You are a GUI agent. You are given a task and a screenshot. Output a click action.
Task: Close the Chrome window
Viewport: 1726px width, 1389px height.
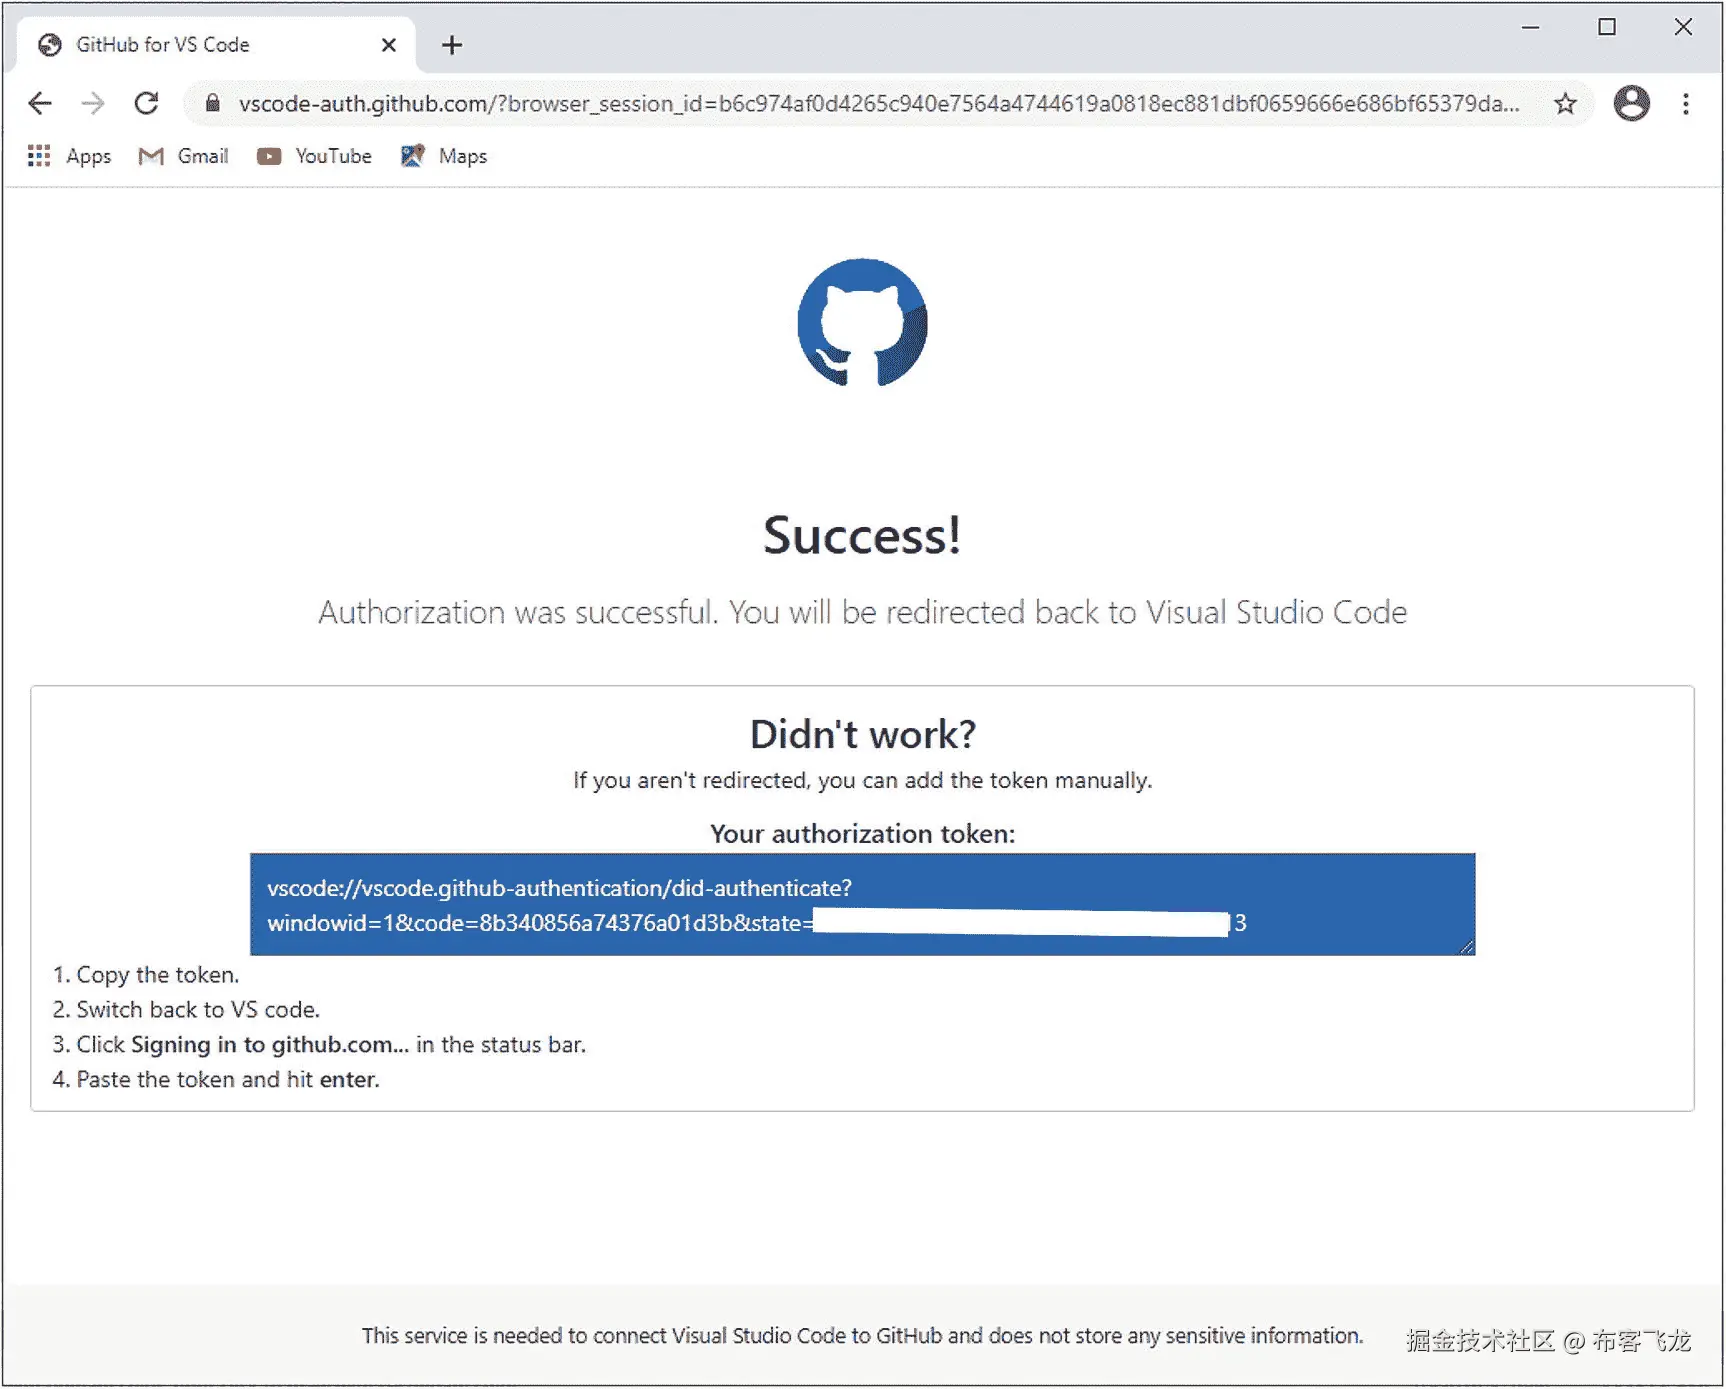[1684, 28]
